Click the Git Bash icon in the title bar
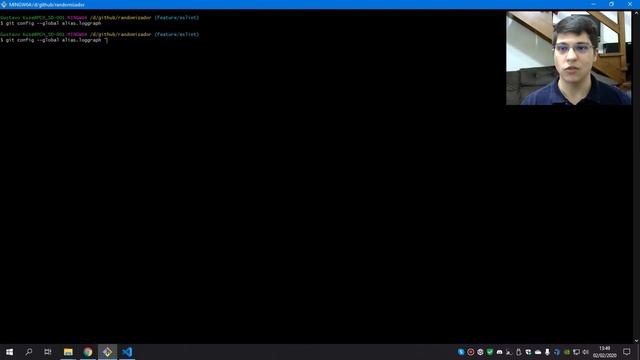 [4, 4]
